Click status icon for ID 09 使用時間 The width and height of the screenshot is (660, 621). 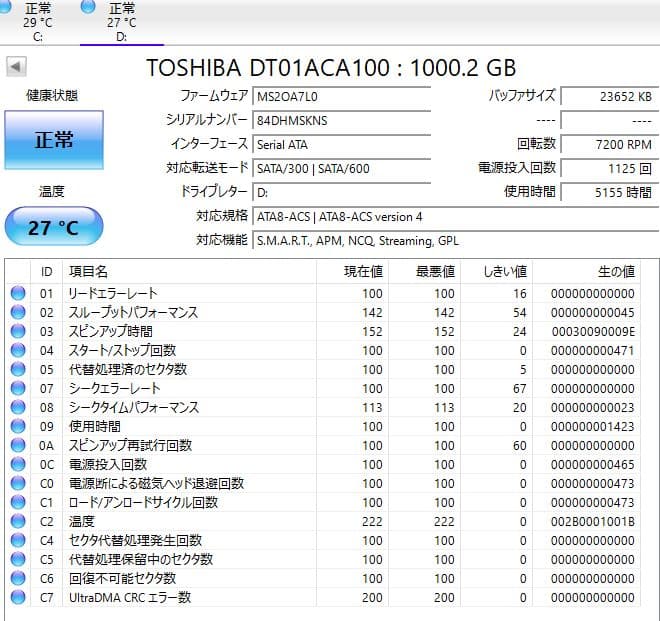(18, 426)
